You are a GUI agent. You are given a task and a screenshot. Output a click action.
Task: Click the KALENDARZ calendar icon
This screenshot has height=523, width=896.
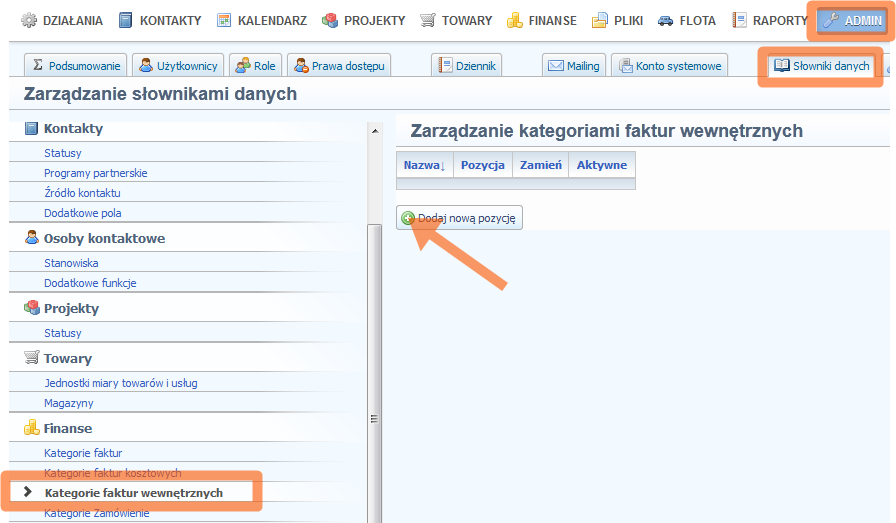(x=225, y=20)
